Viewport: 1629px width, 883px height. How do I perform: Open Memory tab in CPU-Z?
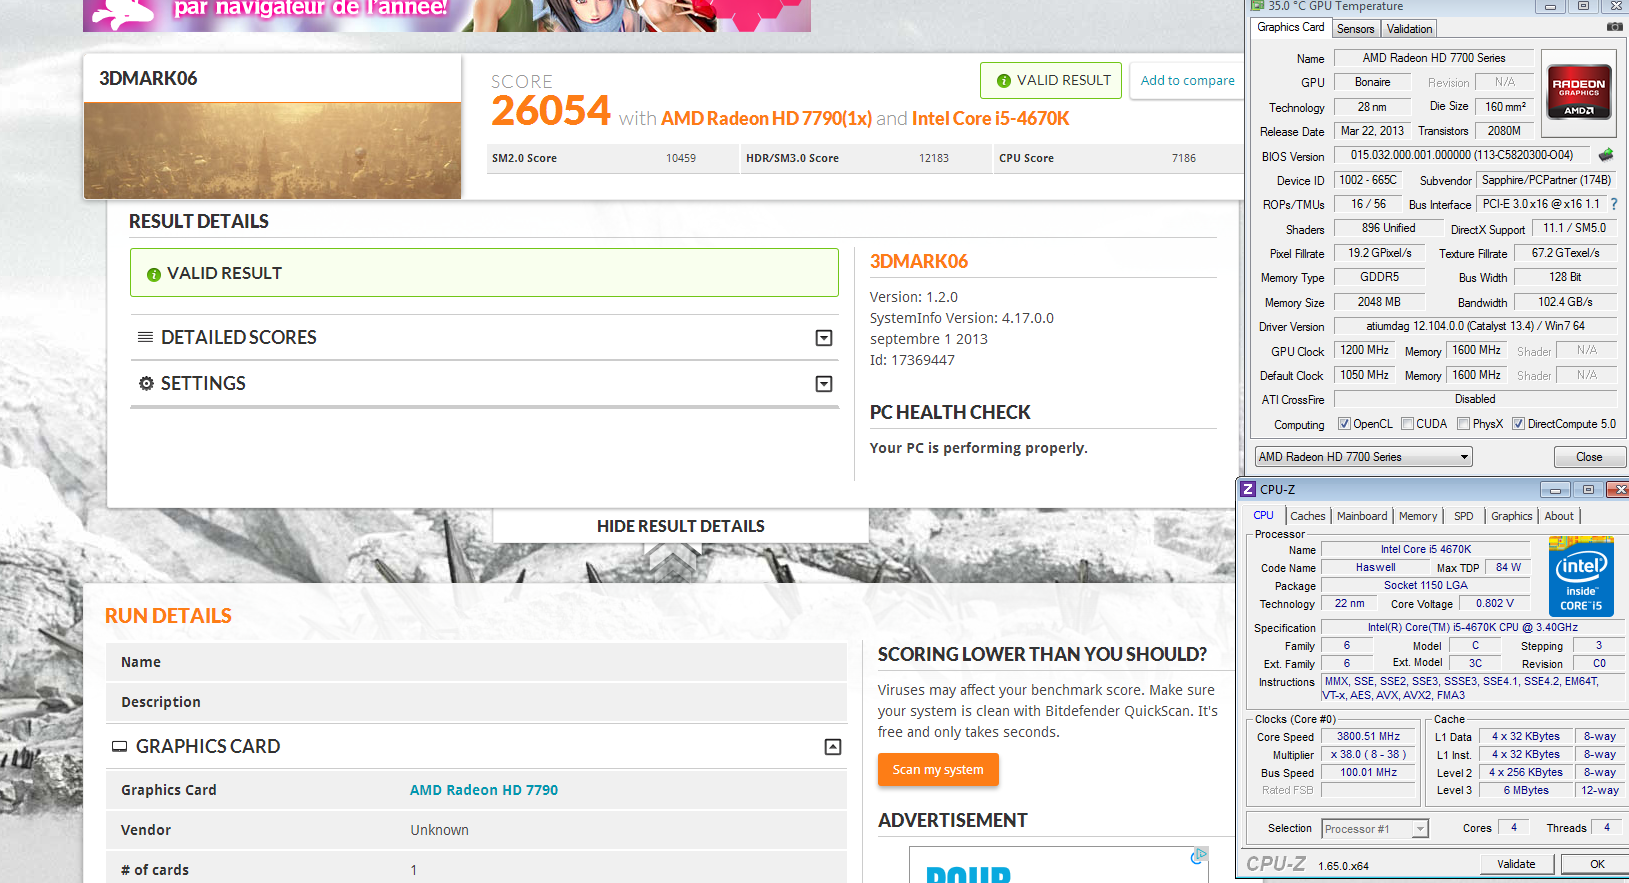coord(1418,516)
